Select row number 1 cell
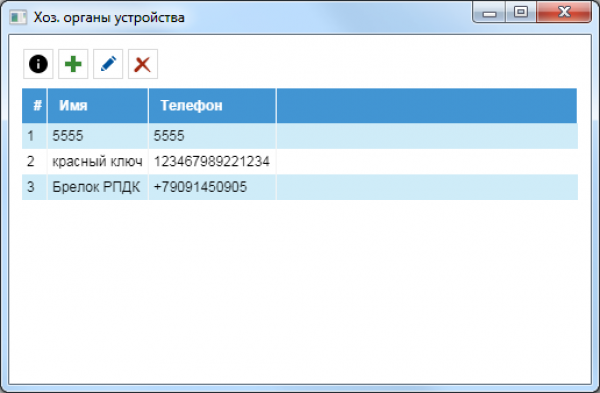 click(x=34, y=136)
